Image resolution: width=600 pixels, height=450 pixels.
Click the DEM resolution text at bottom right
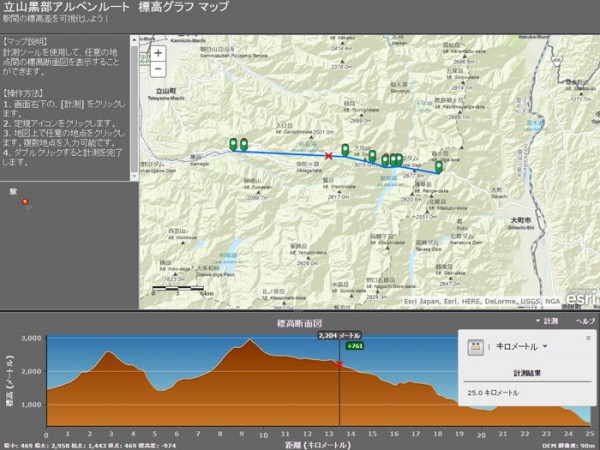(x=568, y=446)
